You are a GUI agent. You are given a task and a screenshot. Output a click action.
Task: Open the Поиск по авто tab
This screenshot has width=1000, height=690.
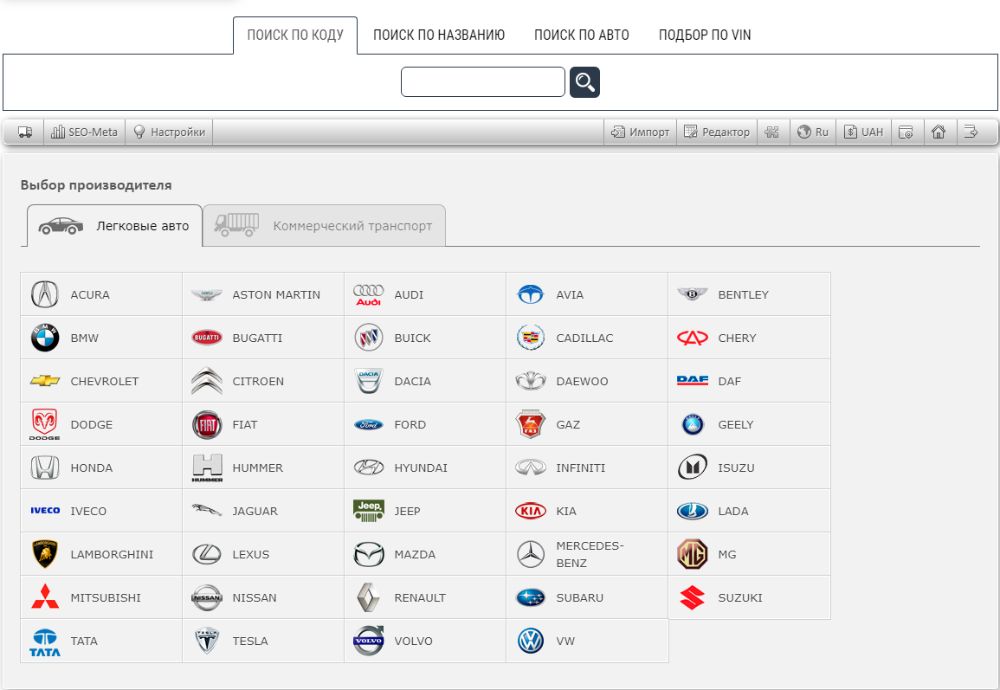582,35
